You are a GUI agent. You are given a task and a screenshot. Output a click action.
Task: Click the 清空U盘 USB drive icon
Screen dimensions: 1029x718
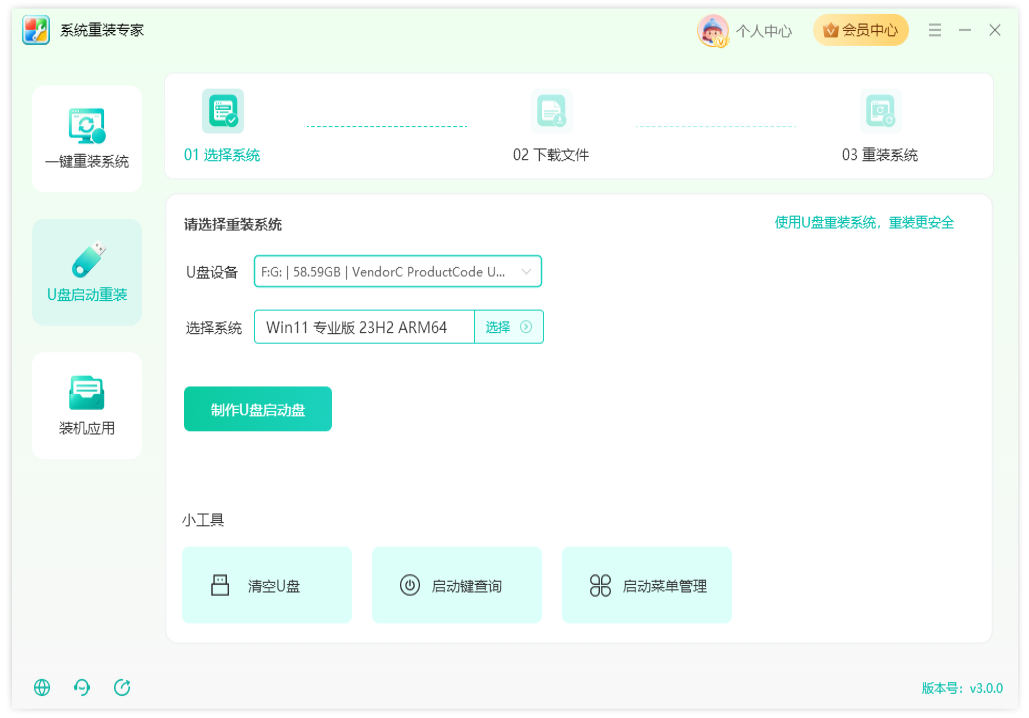point(220,585)
